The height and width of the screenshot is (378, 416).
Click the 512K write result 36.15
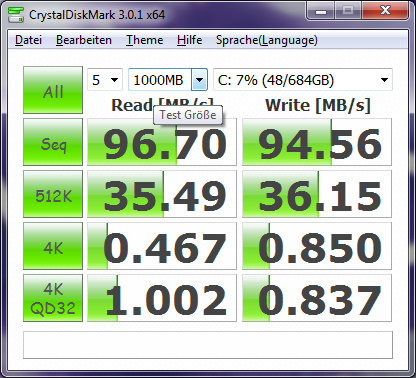tap(317, 194)
